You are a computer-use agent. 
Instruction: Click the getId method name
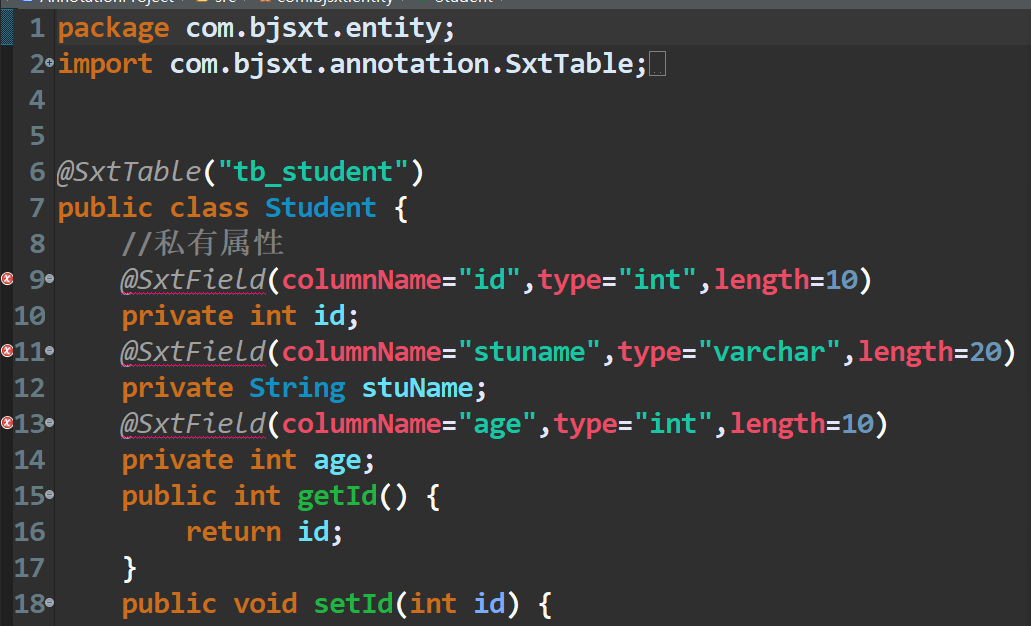337,495
